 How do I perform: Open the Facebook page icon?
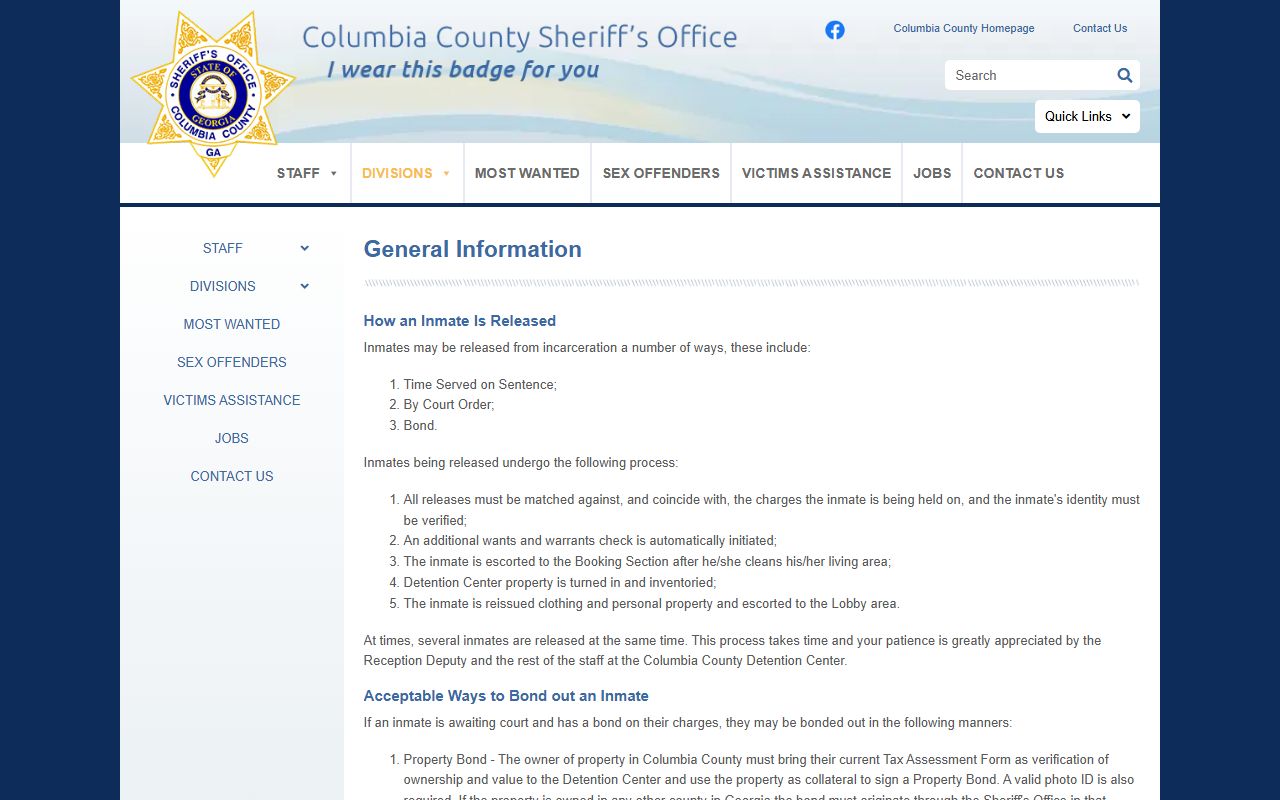[x=835, y=30]
